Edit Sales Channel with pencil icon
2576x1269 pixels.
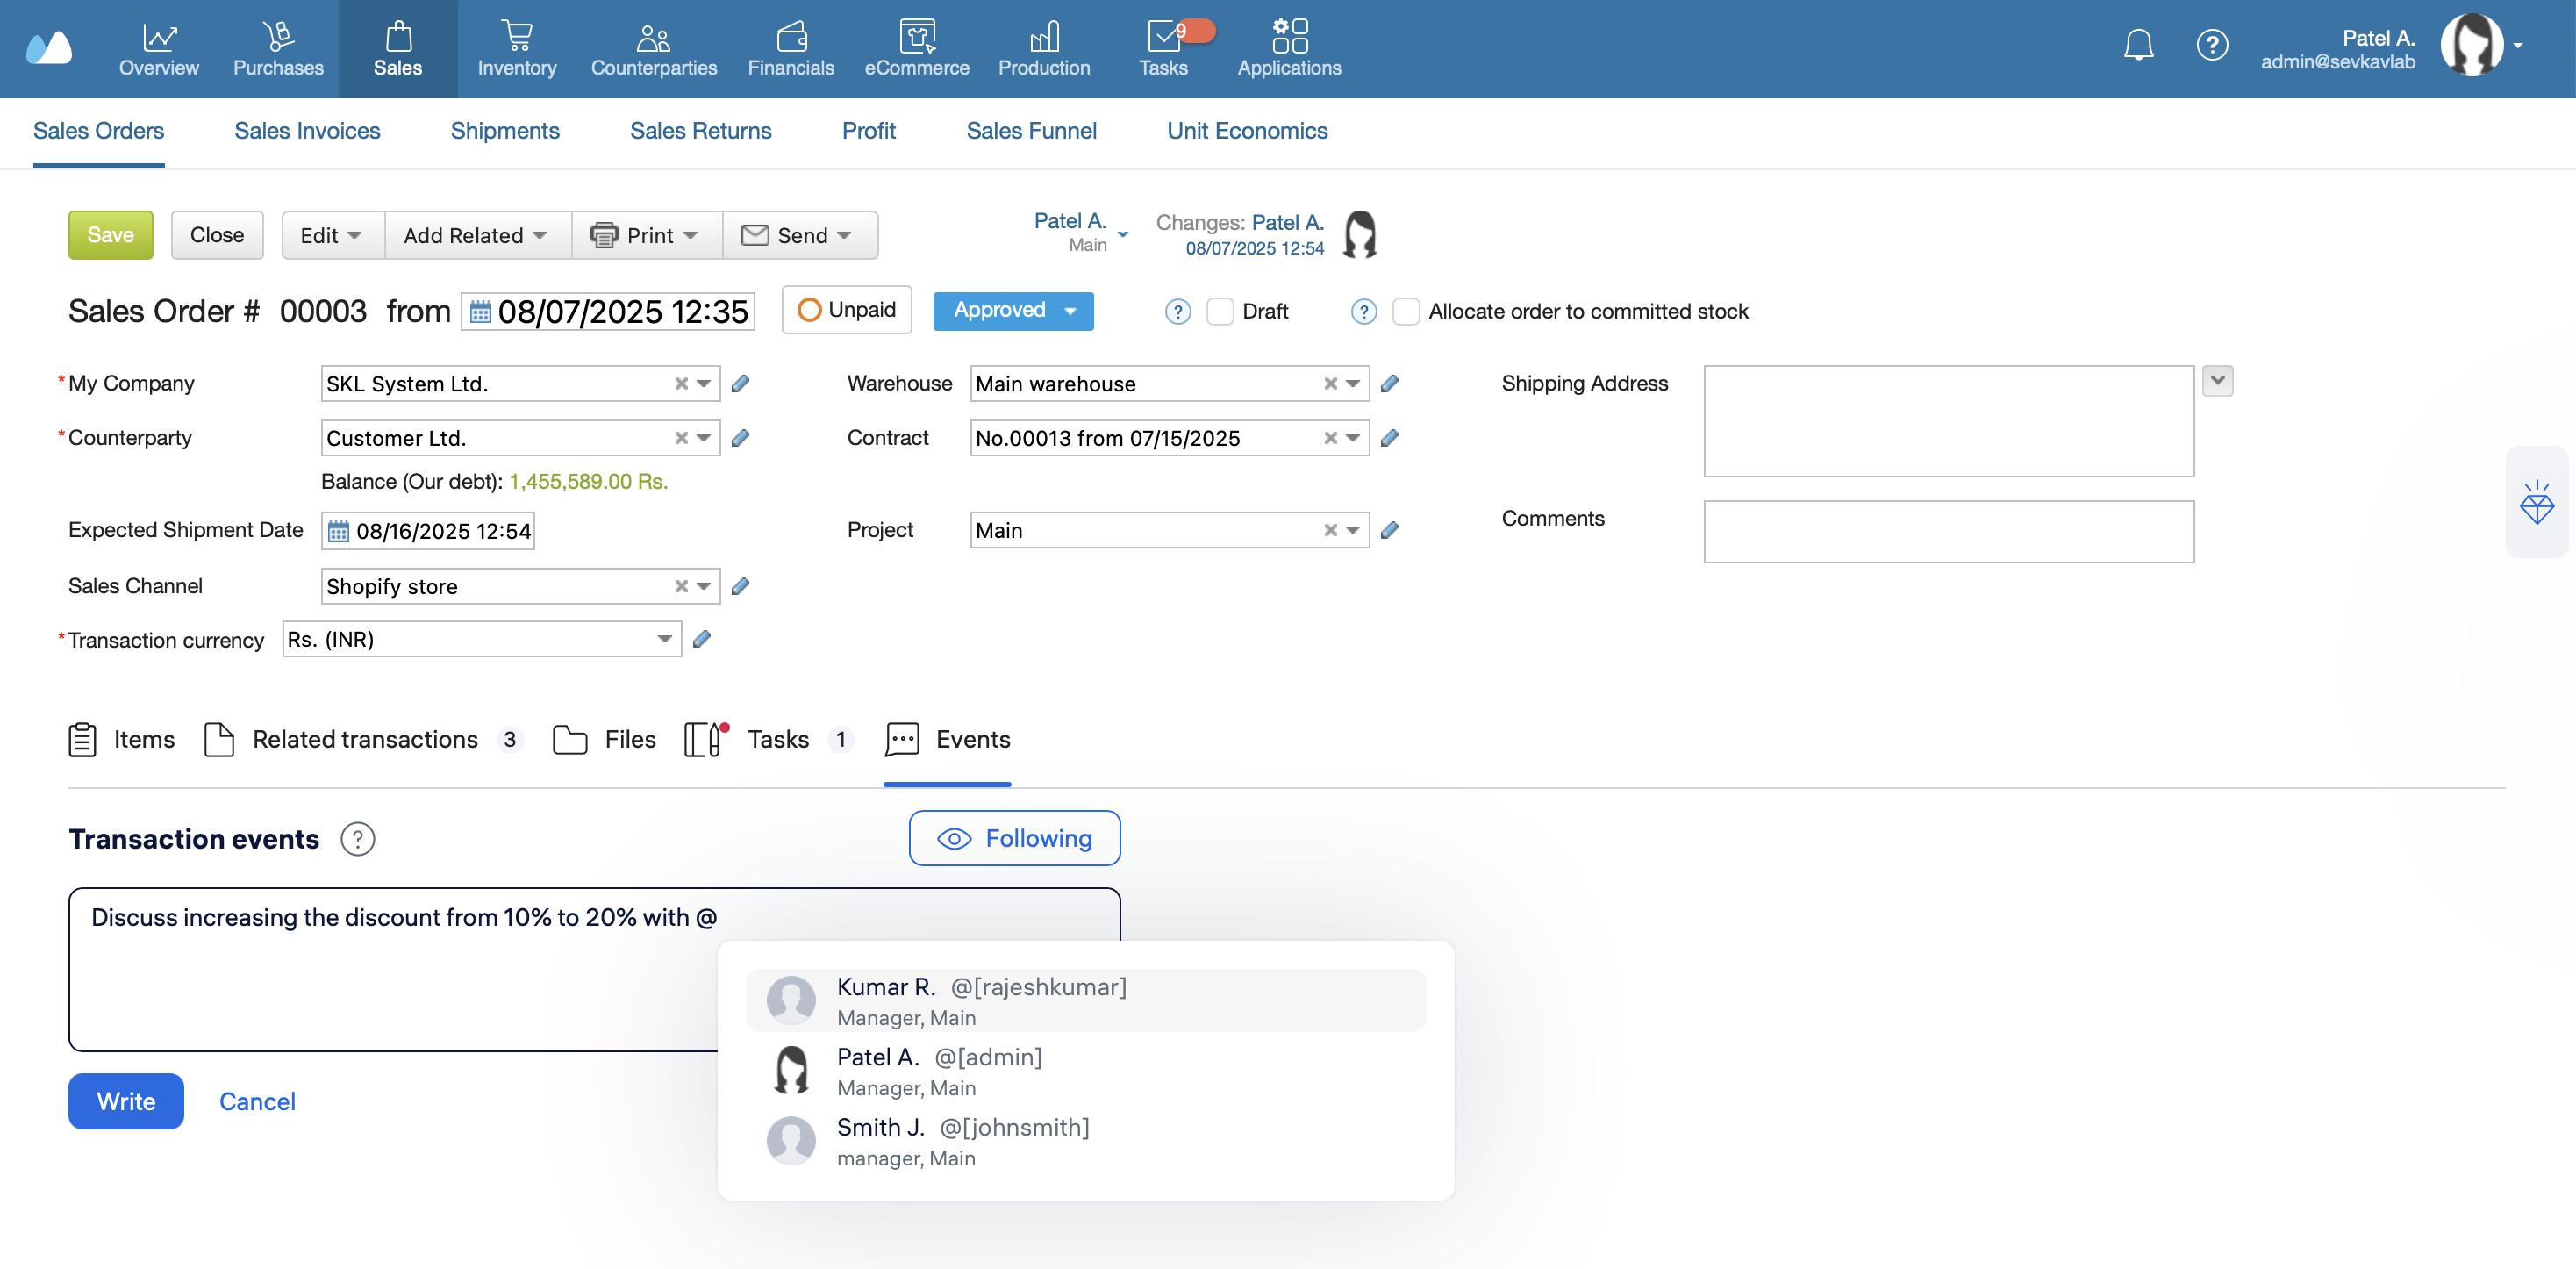740,586
